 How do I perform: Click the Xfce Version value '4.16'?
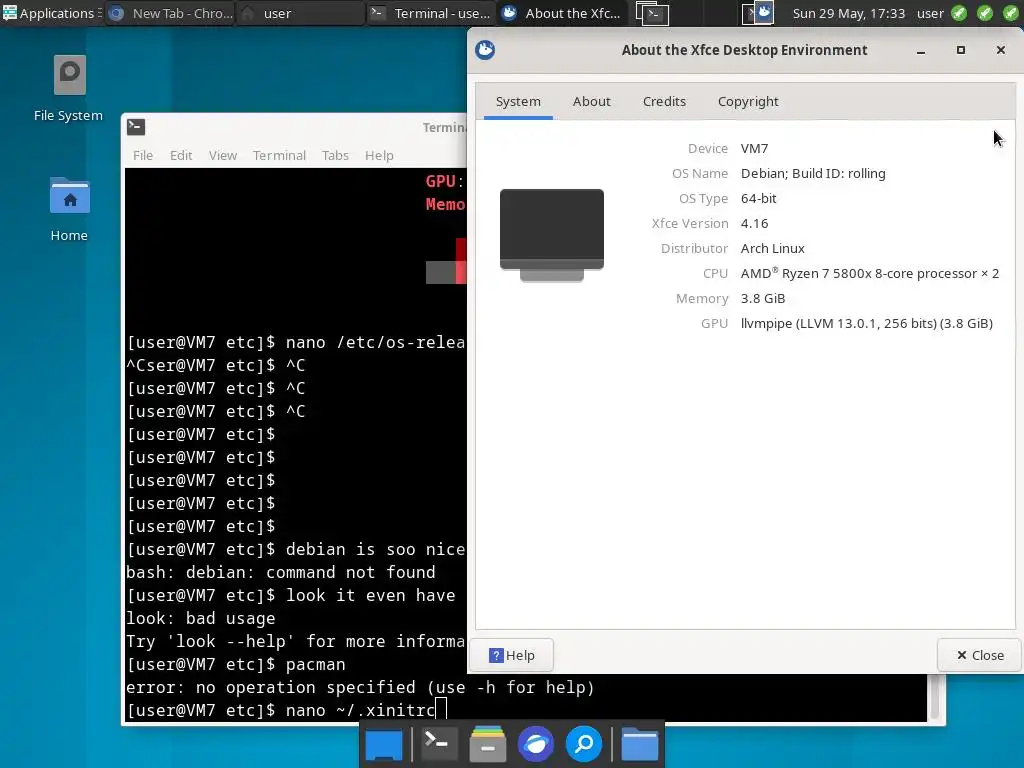click(754, 223)
